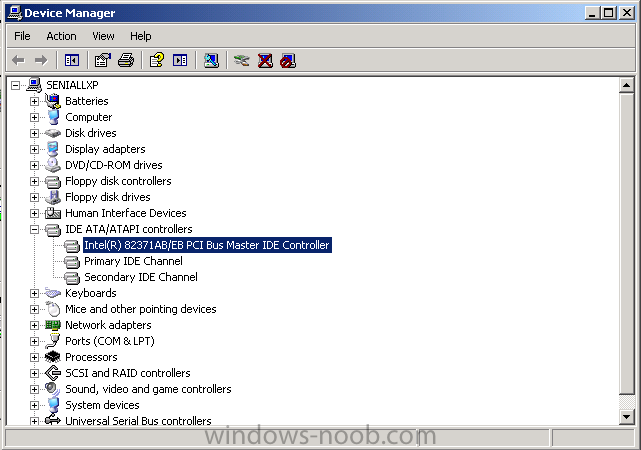Click the Disk drives category icon
The image size is (641, 450).
(x=53, y=133)
